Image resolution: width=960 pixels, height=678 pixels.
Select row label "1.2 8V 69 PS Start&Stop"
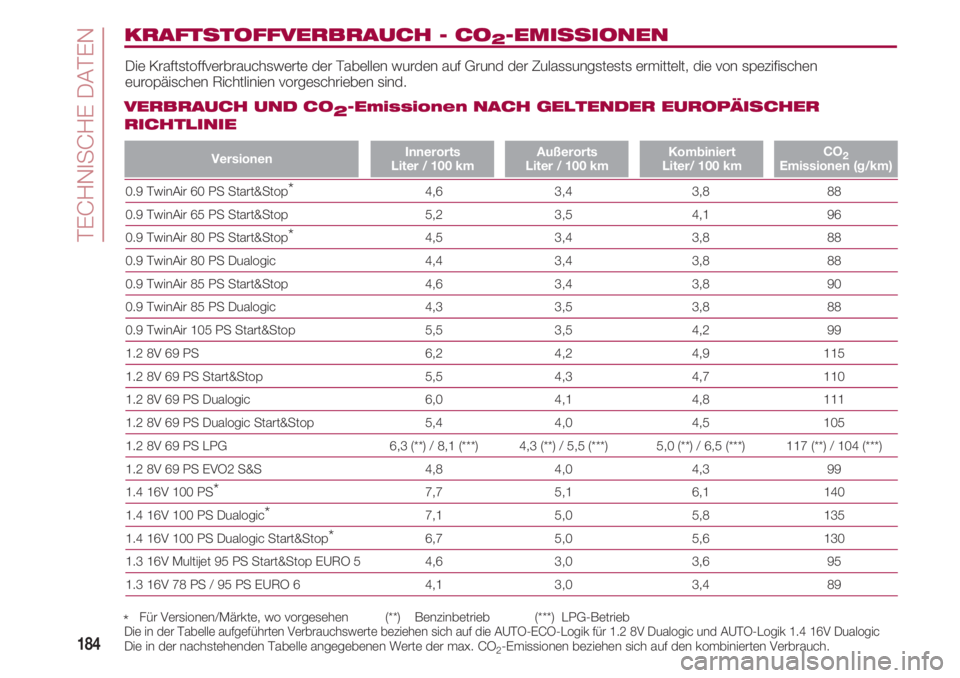coord(194,377)
